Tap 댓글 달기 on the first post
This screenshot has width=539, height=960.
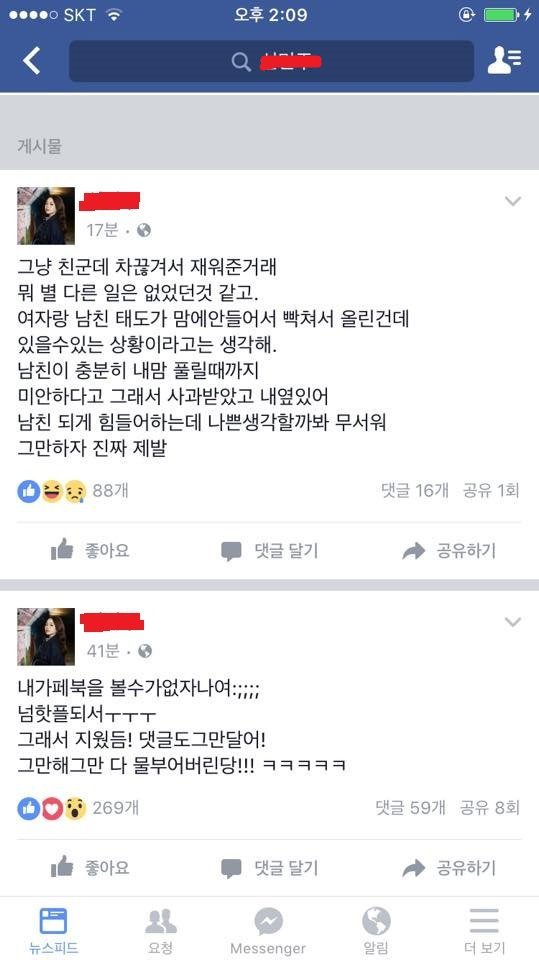click(x=270, y=550)
